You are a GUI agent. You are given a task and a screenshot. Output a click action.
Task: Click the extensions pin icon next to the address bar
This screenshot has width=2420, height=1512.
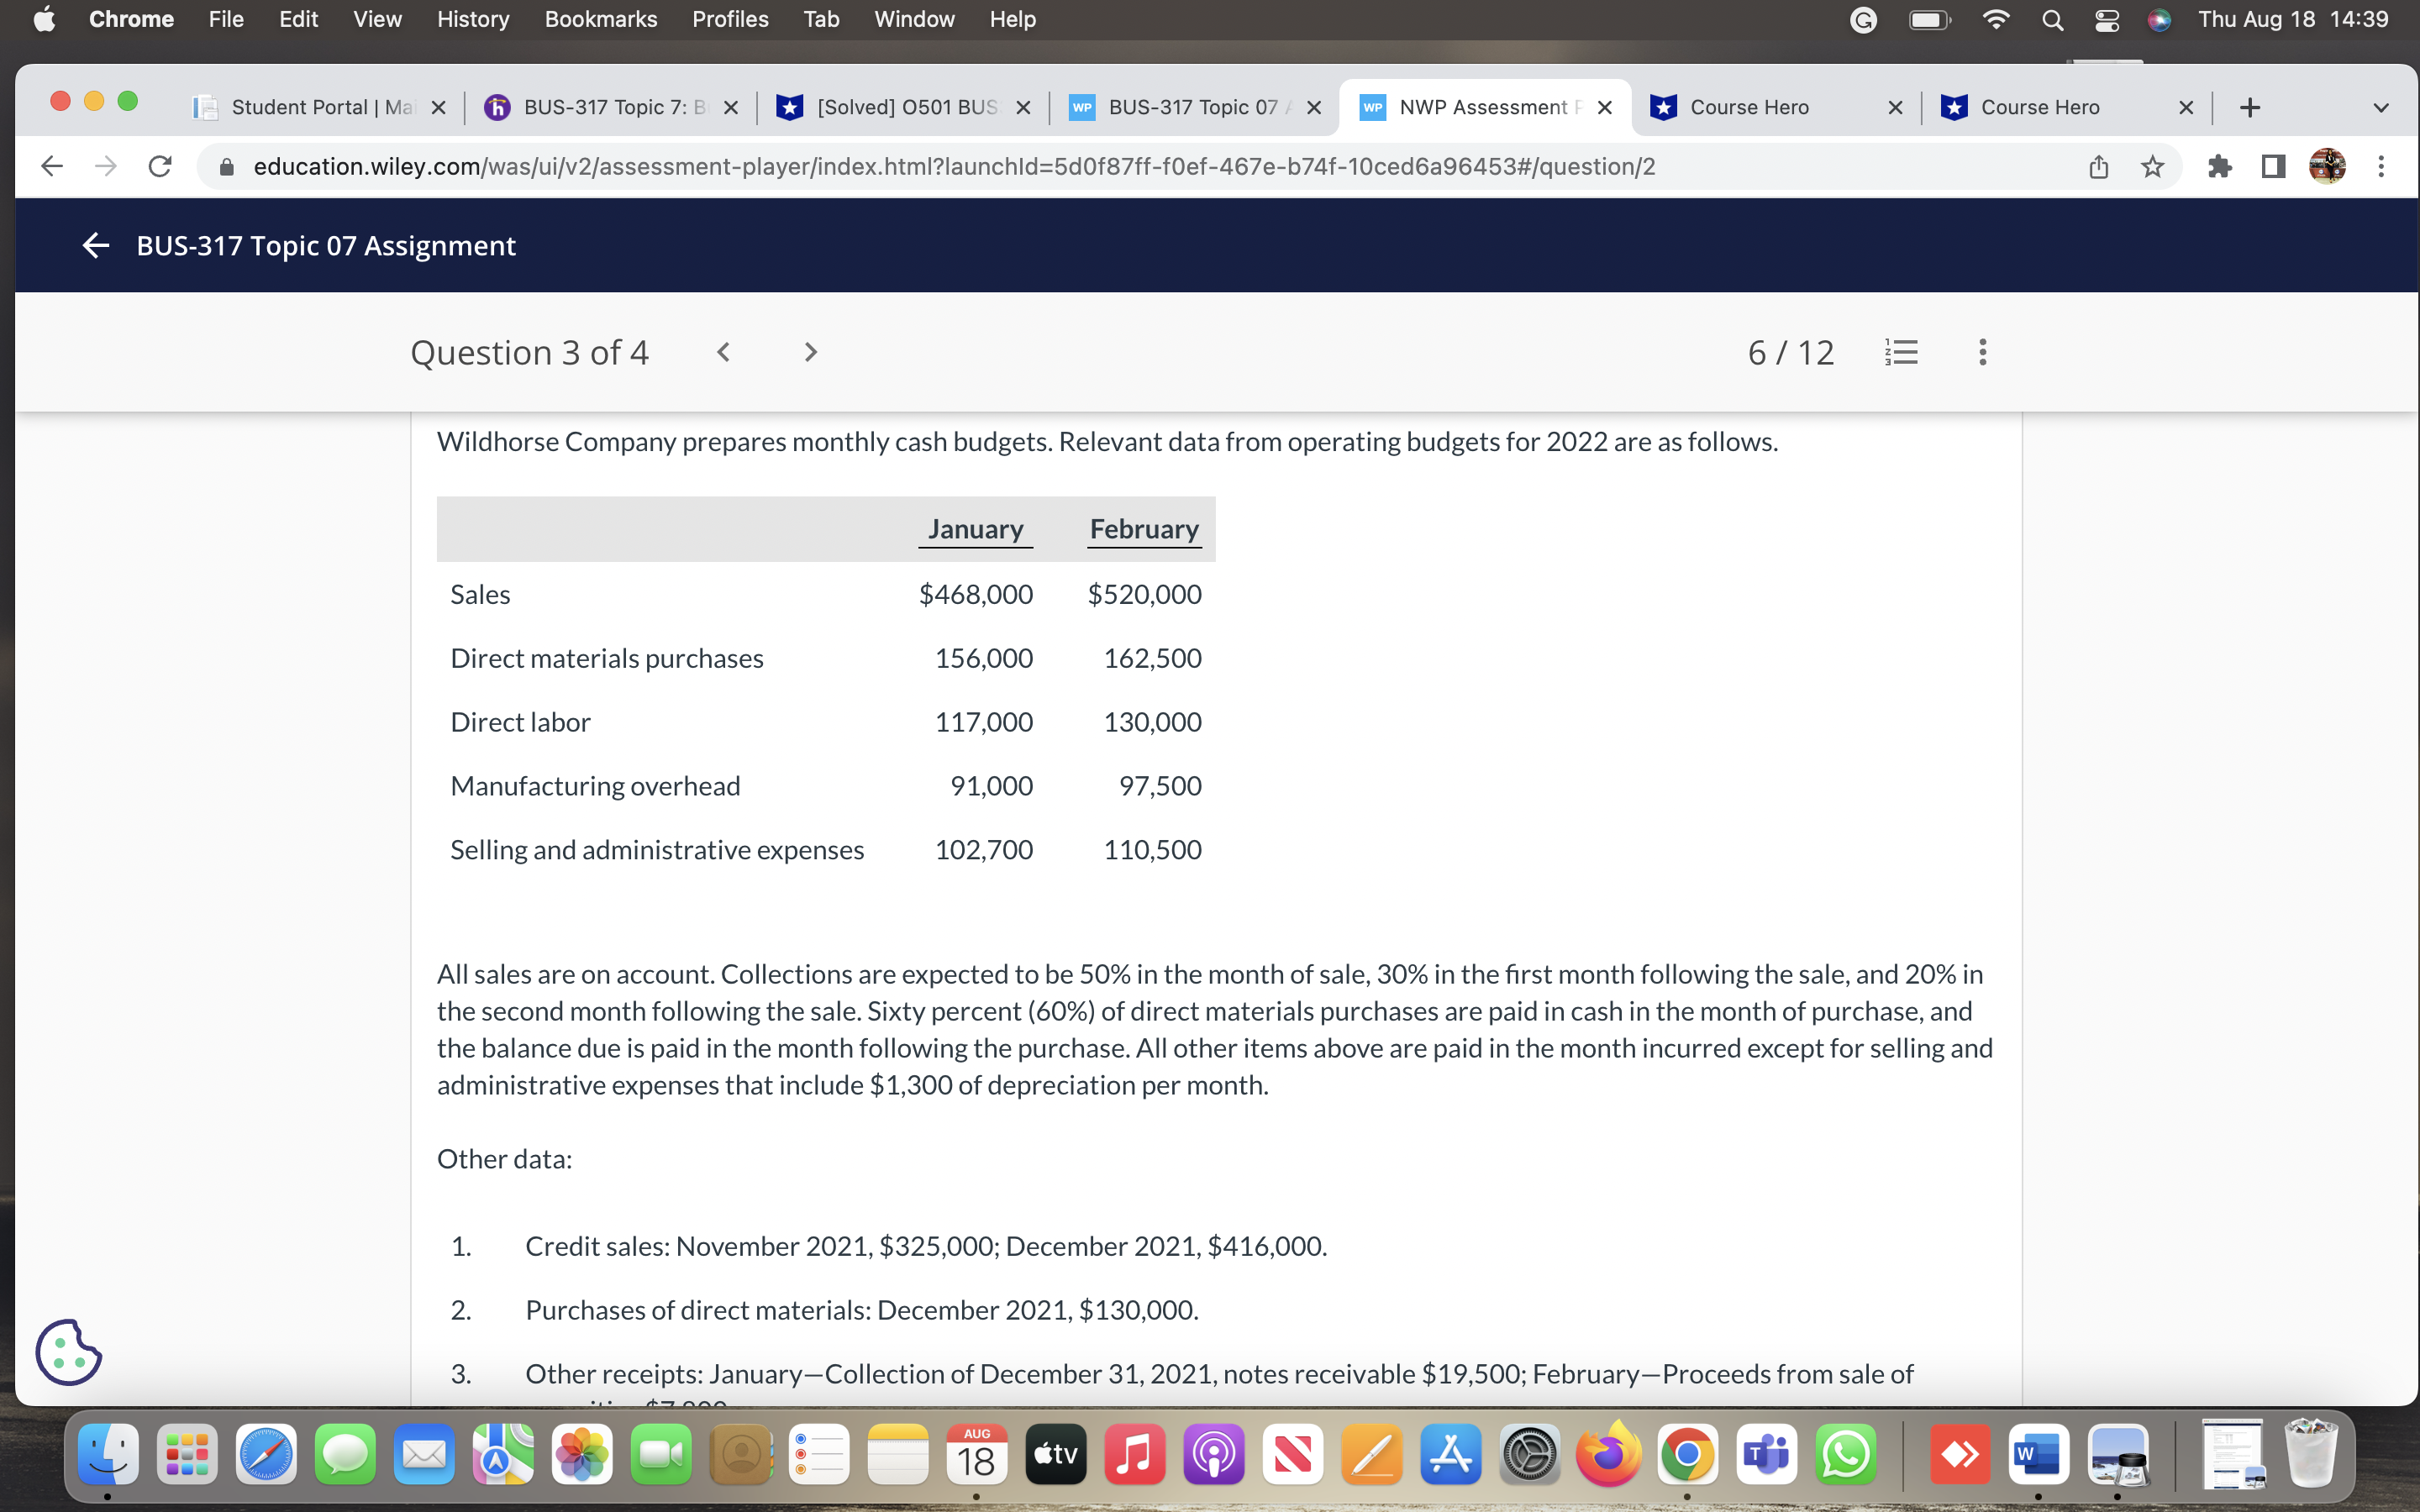pos(2220,166)
